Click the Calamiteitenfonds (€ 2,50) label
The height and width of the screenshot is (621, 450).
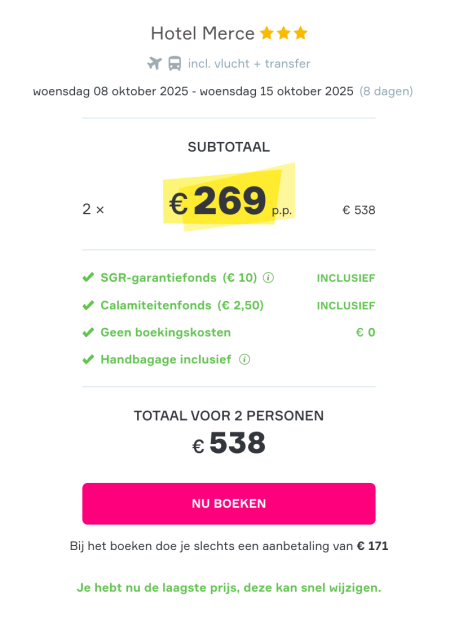(182, 305)
